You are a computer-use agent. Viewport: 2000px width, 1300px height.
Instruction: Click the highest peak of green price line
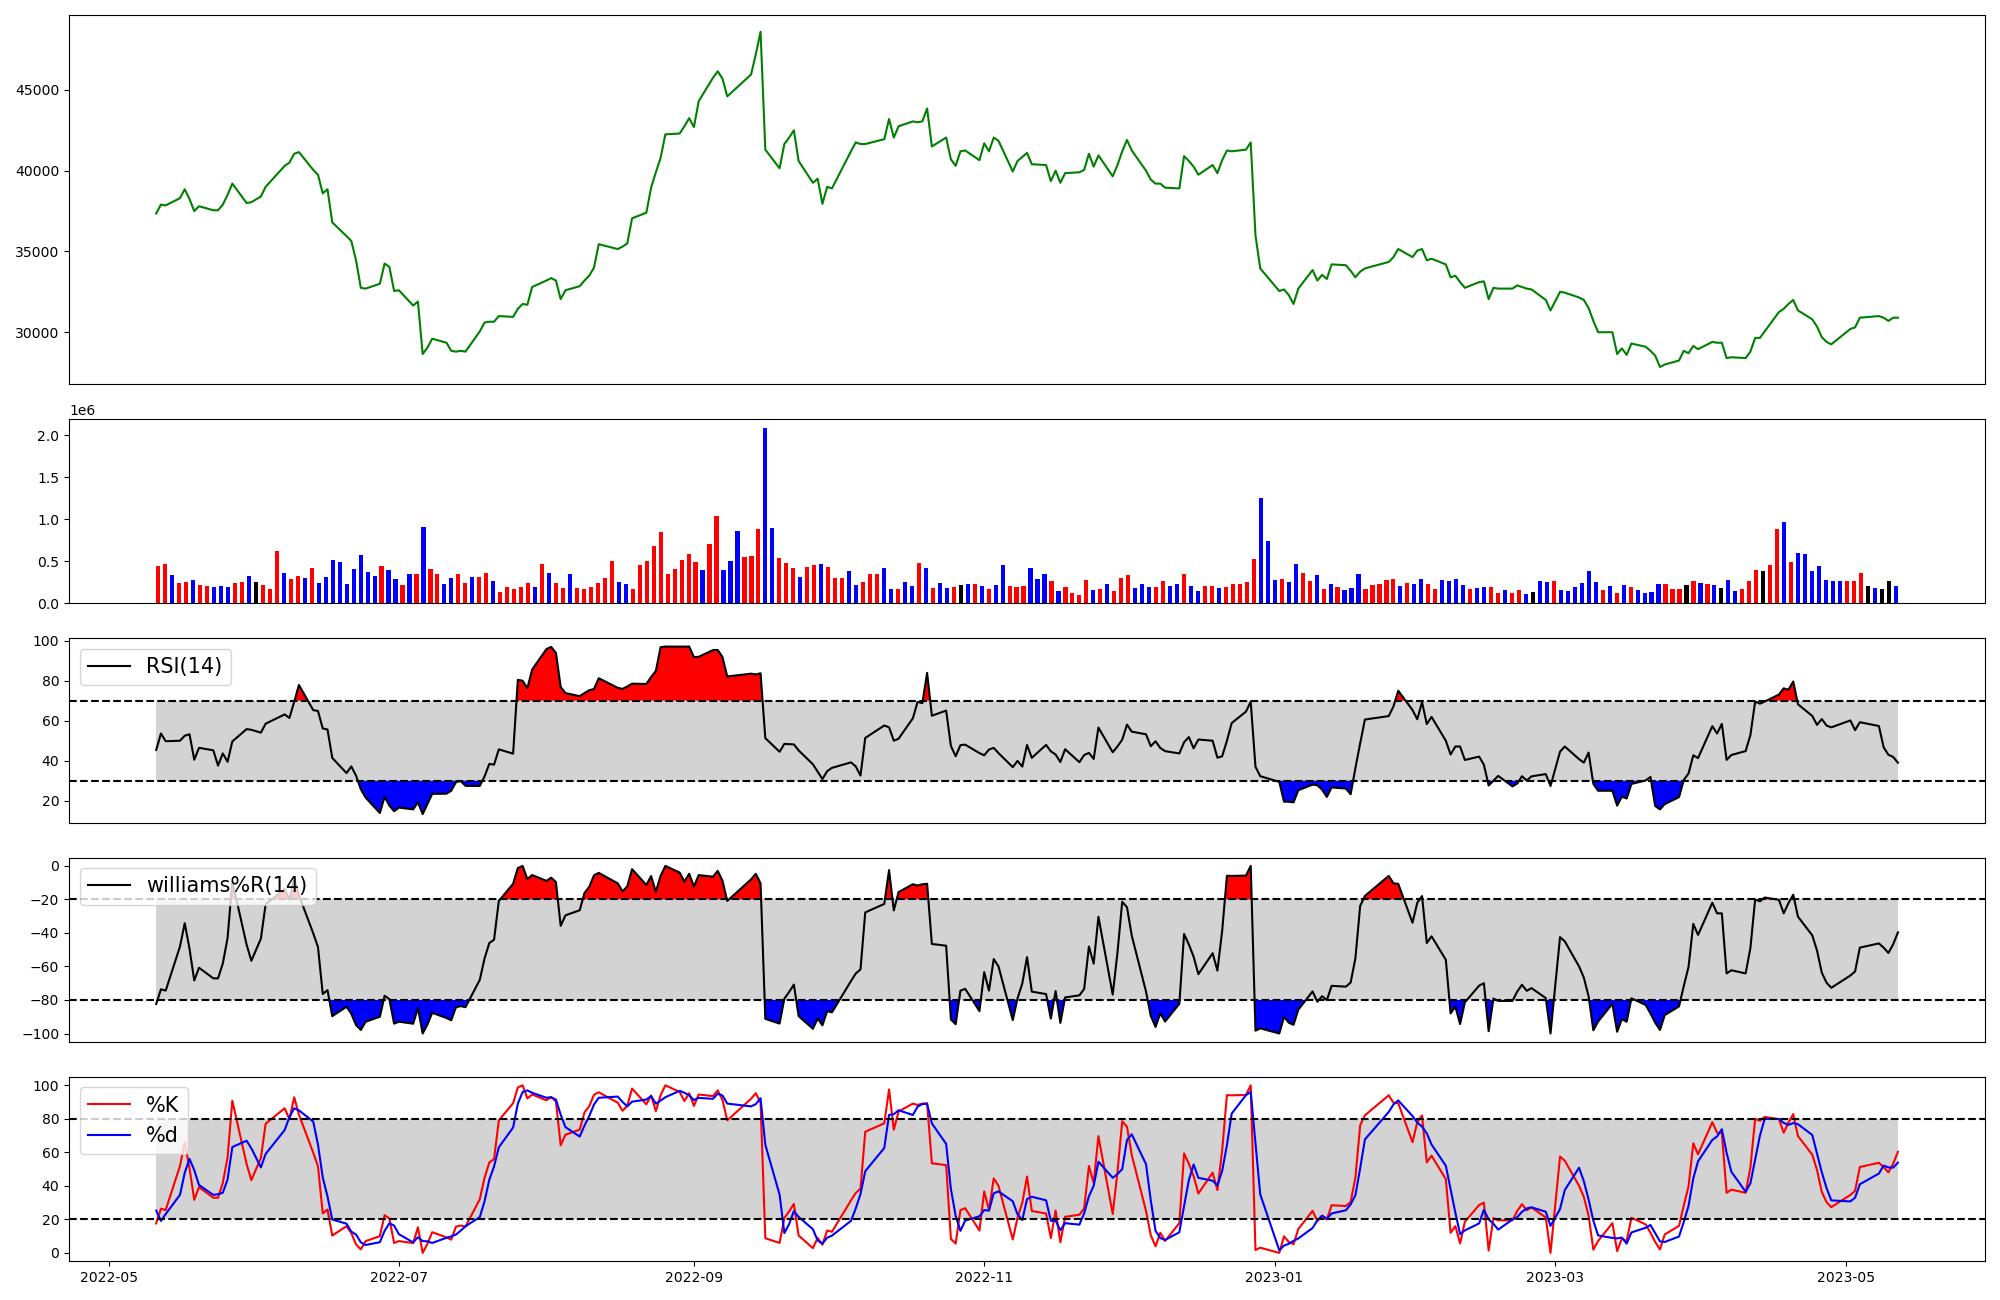point(760,32)
